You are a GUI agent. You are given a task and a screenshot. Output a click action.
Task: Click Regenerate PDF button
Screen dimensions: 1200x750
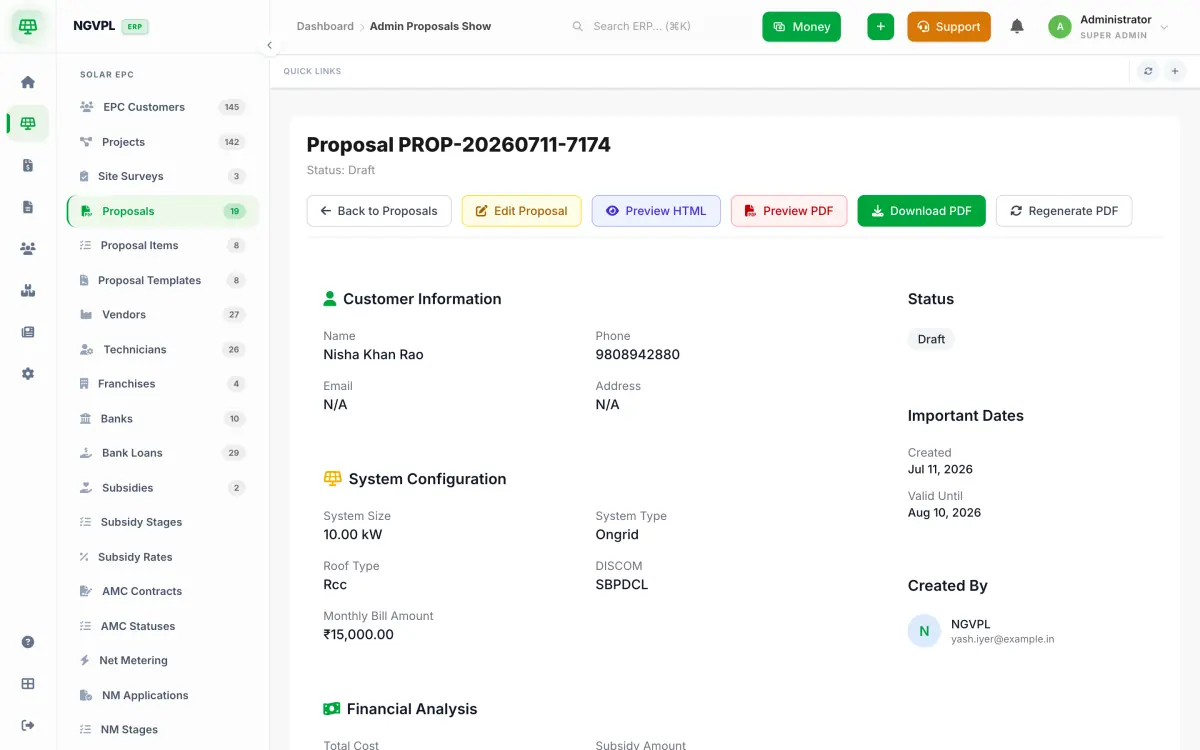point(1064,211)
